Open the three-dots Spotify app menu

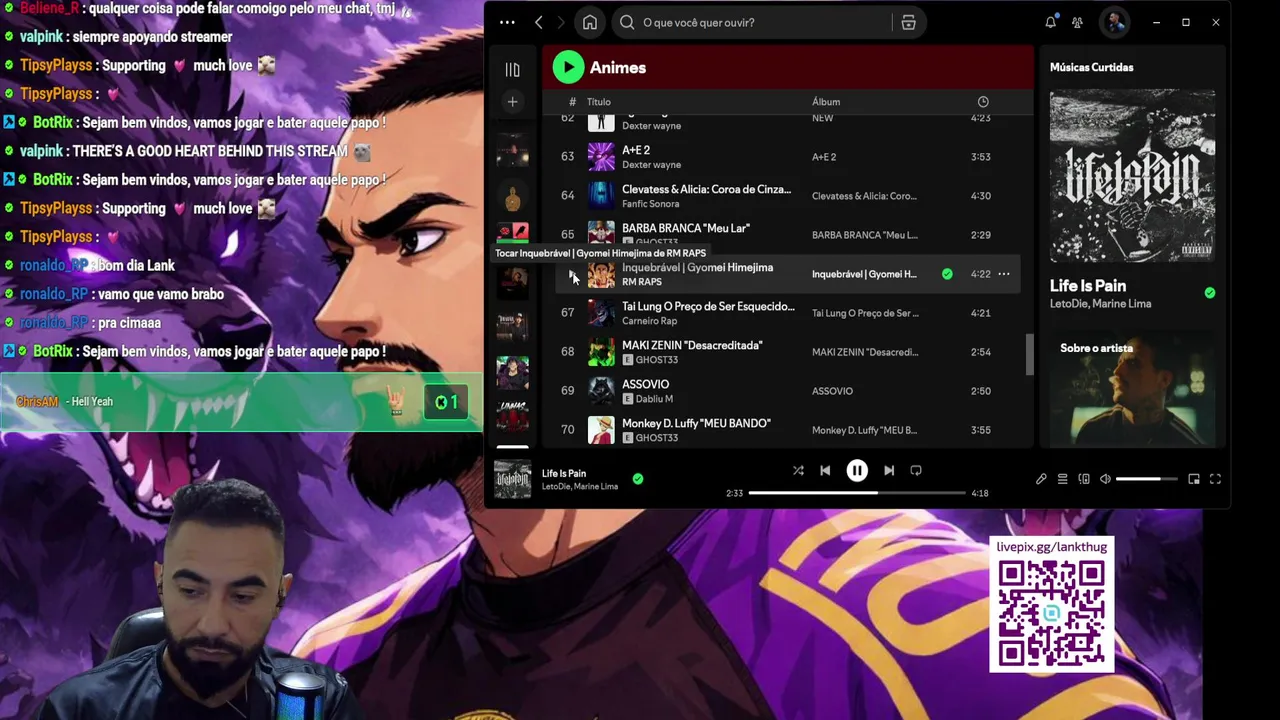(x=507, y=22)
